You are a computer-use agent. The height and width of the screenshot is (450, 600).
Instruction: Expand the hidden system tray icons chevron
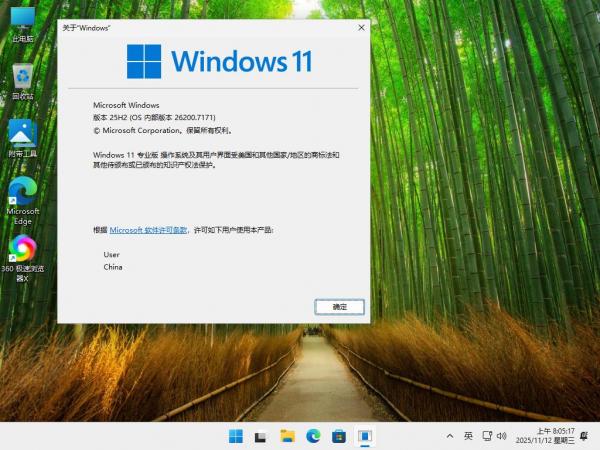pos(450,436)
